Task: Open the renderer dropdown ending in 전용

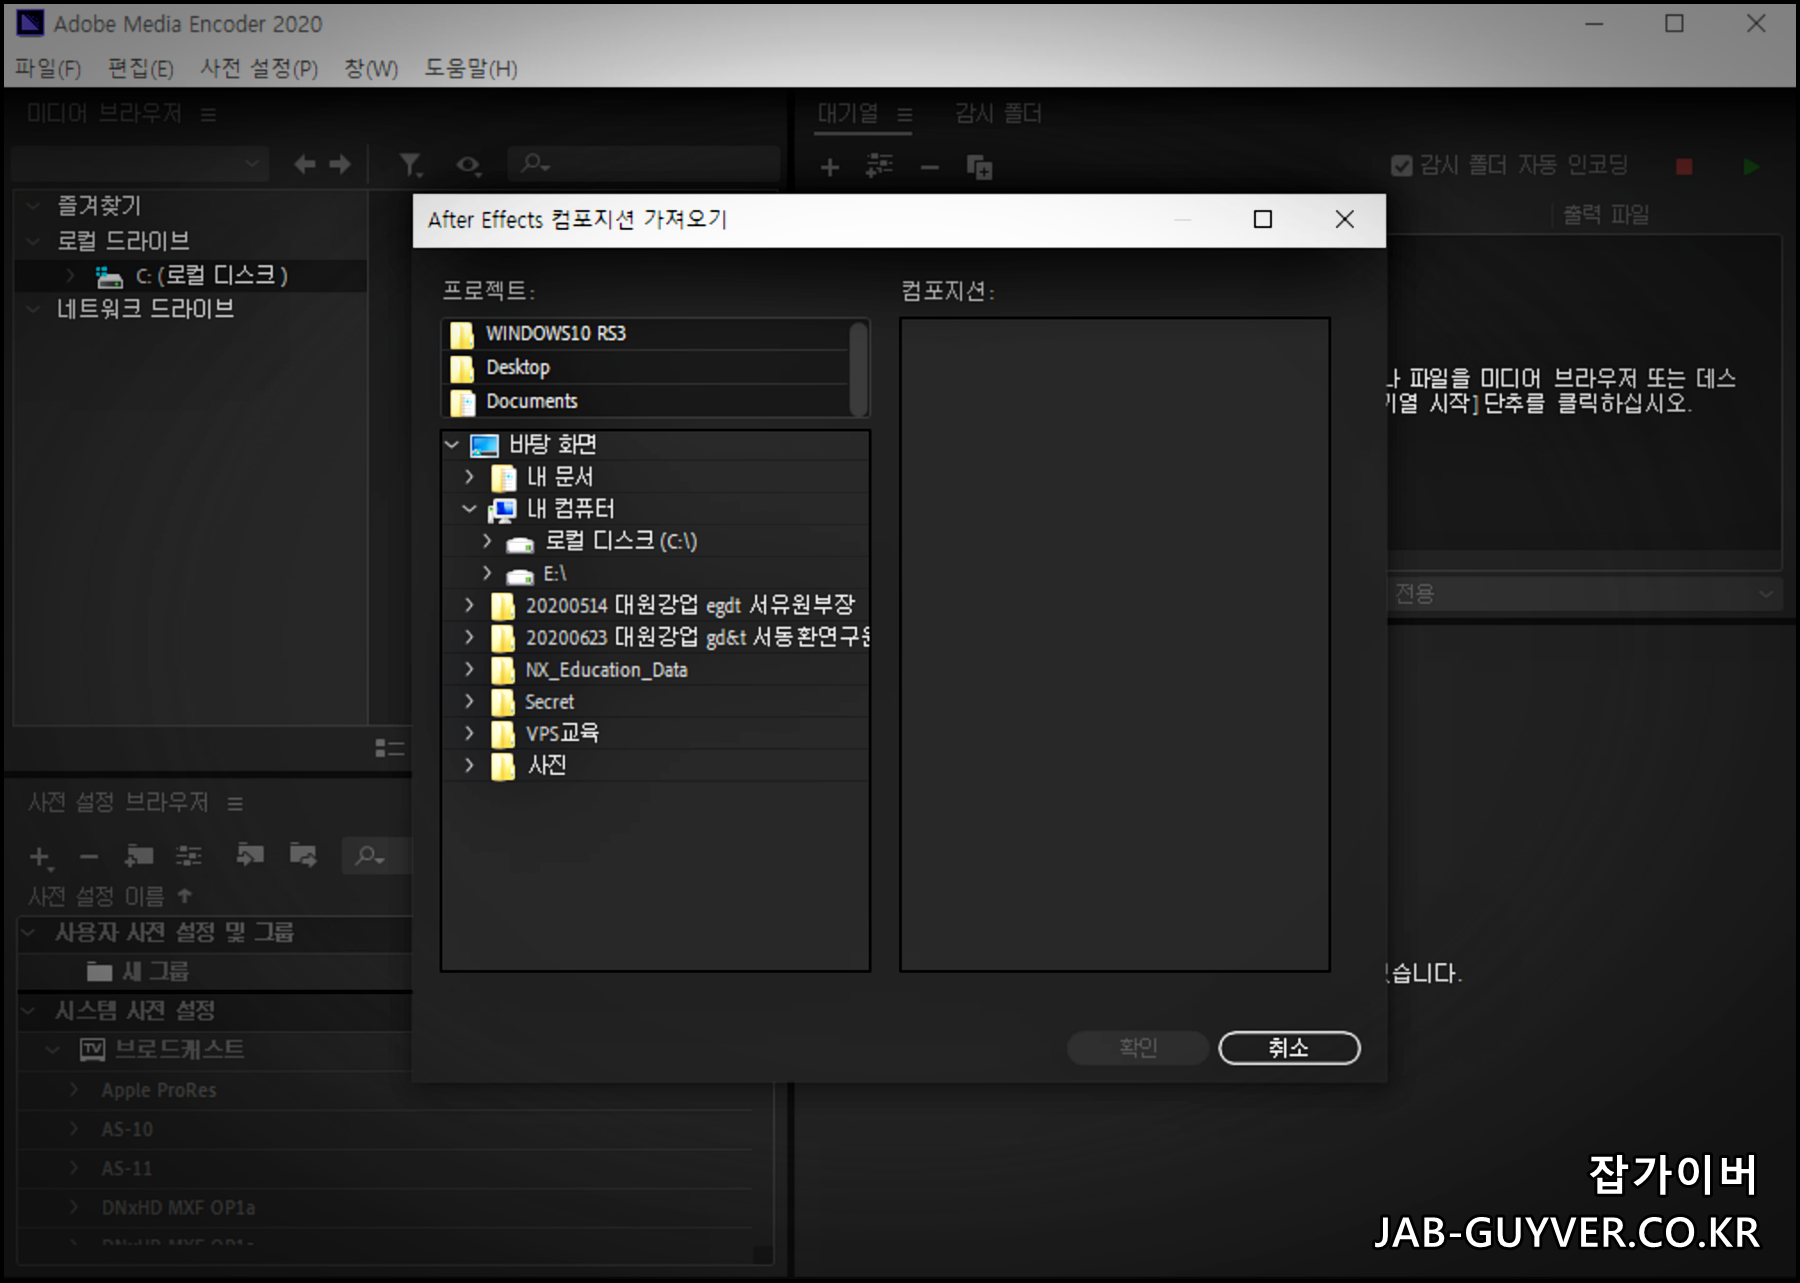Action: pos(1585,593)
